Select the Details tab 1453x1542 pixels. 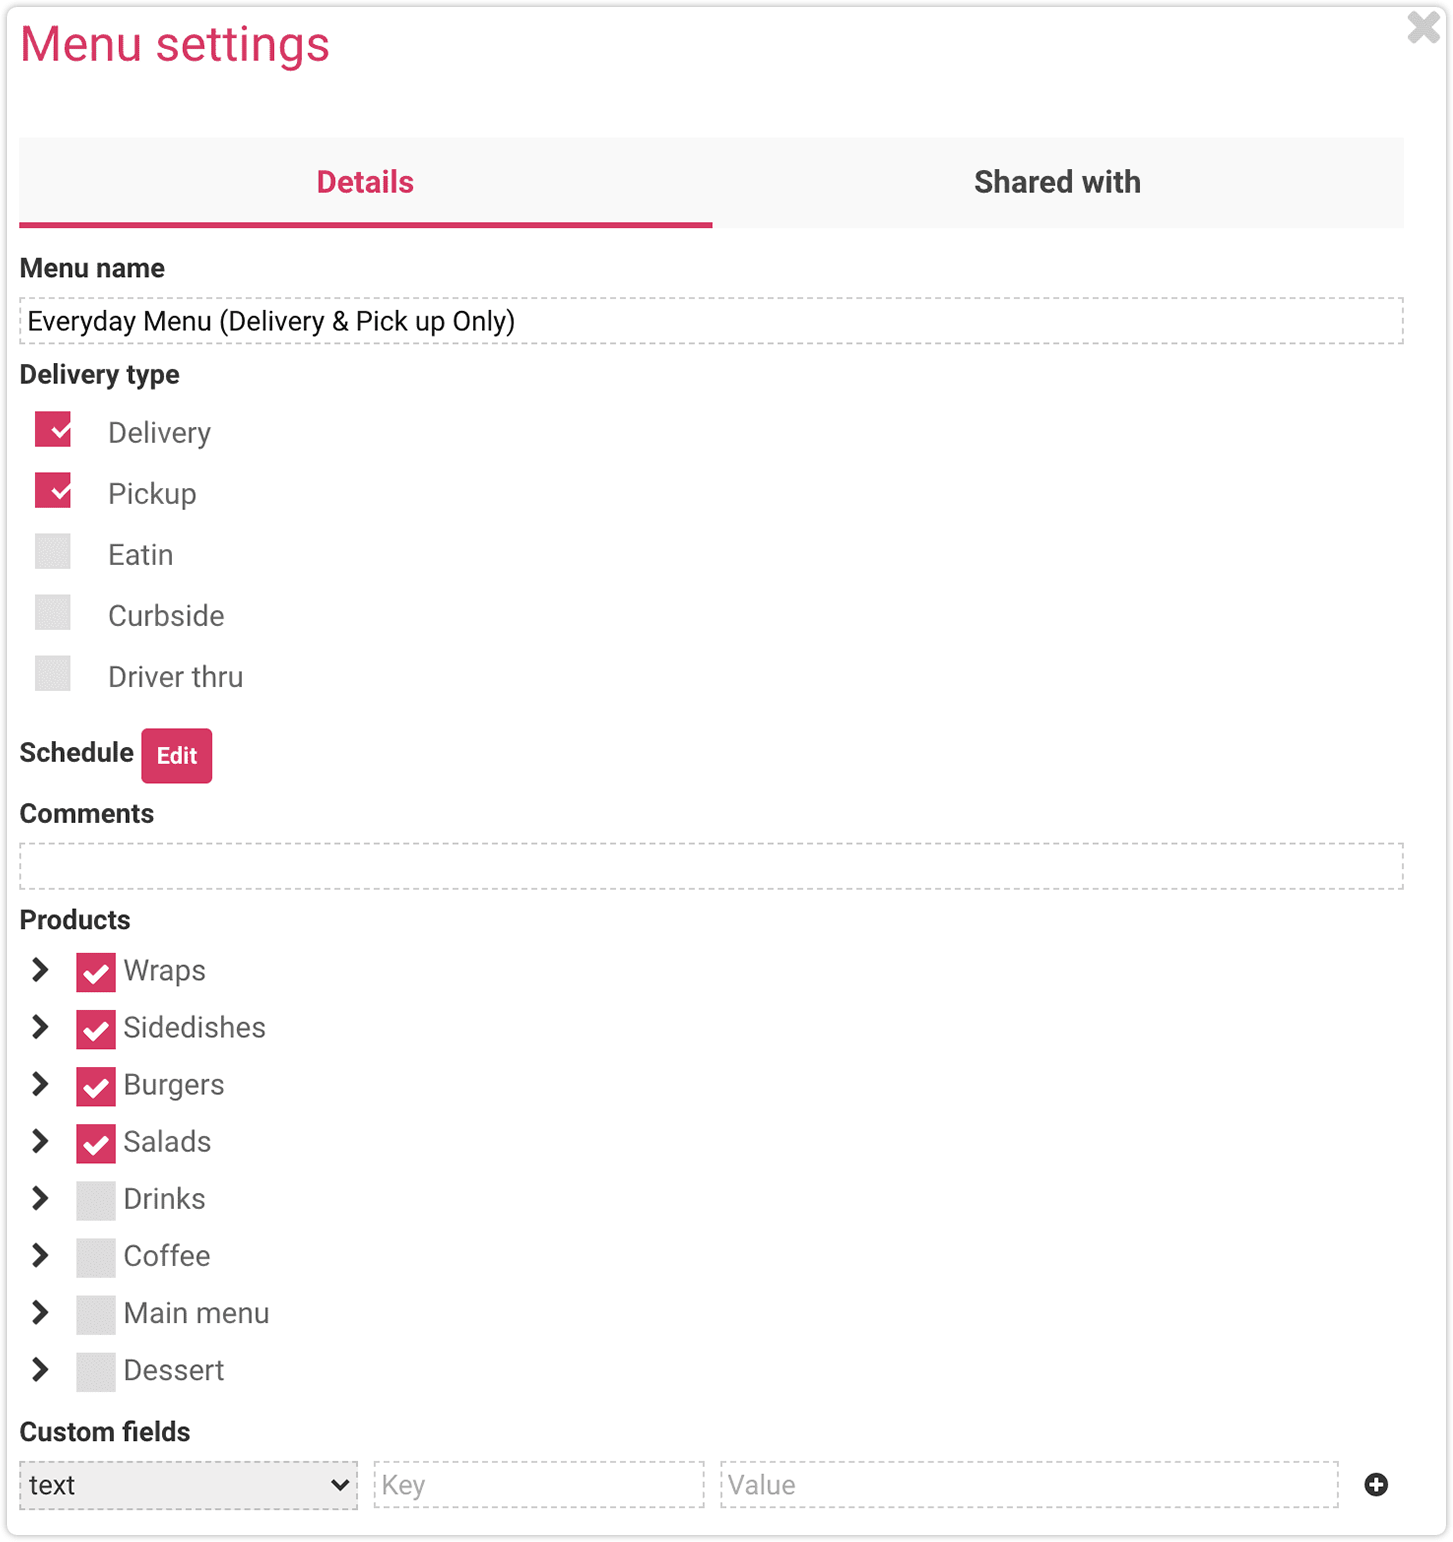coord(366,182)
